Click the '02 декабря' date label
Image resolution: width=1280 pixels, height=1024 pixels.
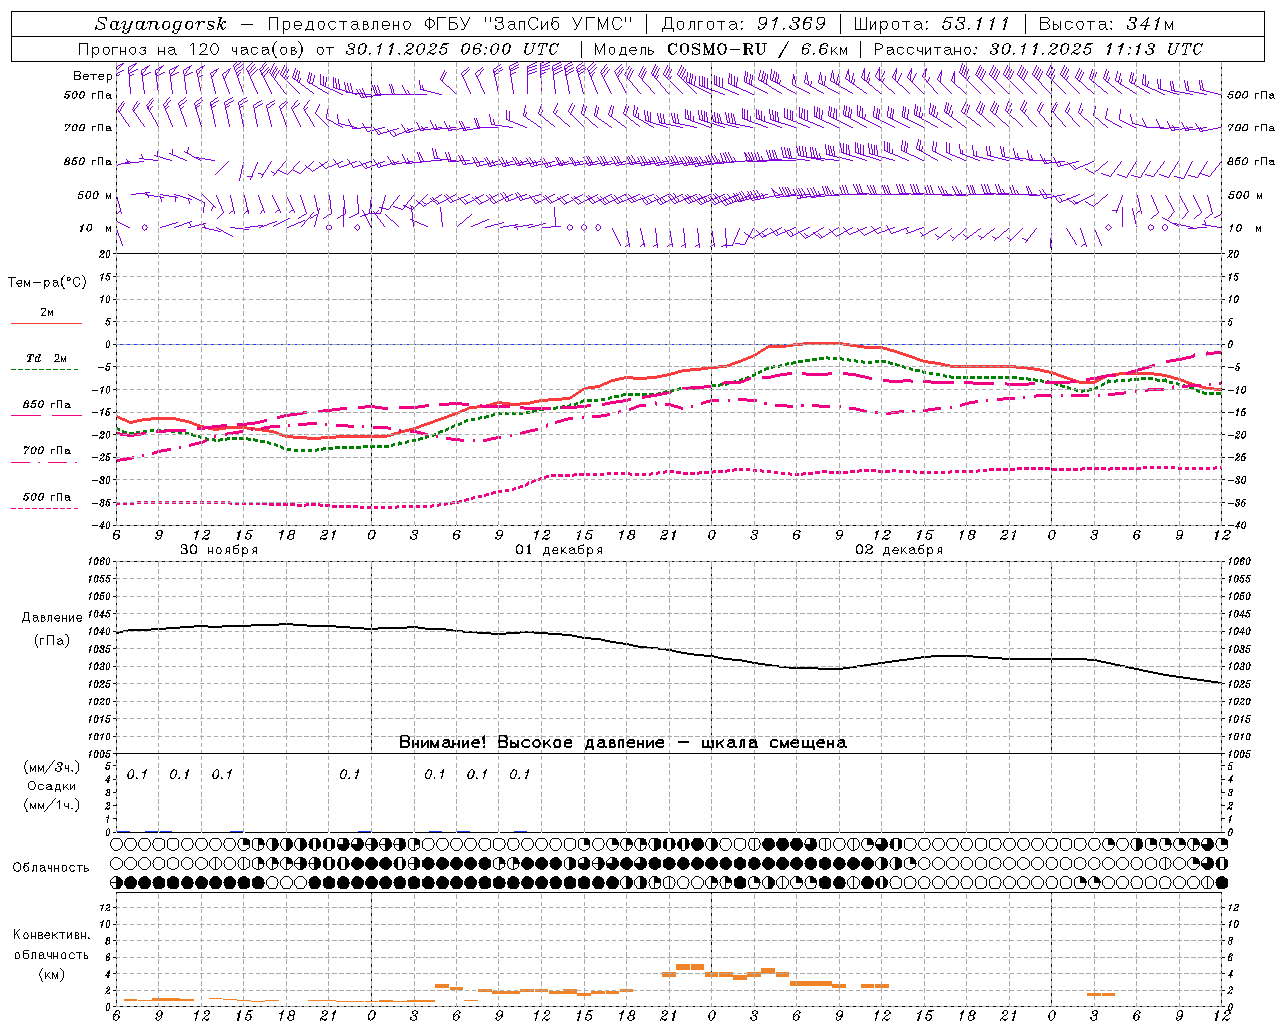click(899, 550)
